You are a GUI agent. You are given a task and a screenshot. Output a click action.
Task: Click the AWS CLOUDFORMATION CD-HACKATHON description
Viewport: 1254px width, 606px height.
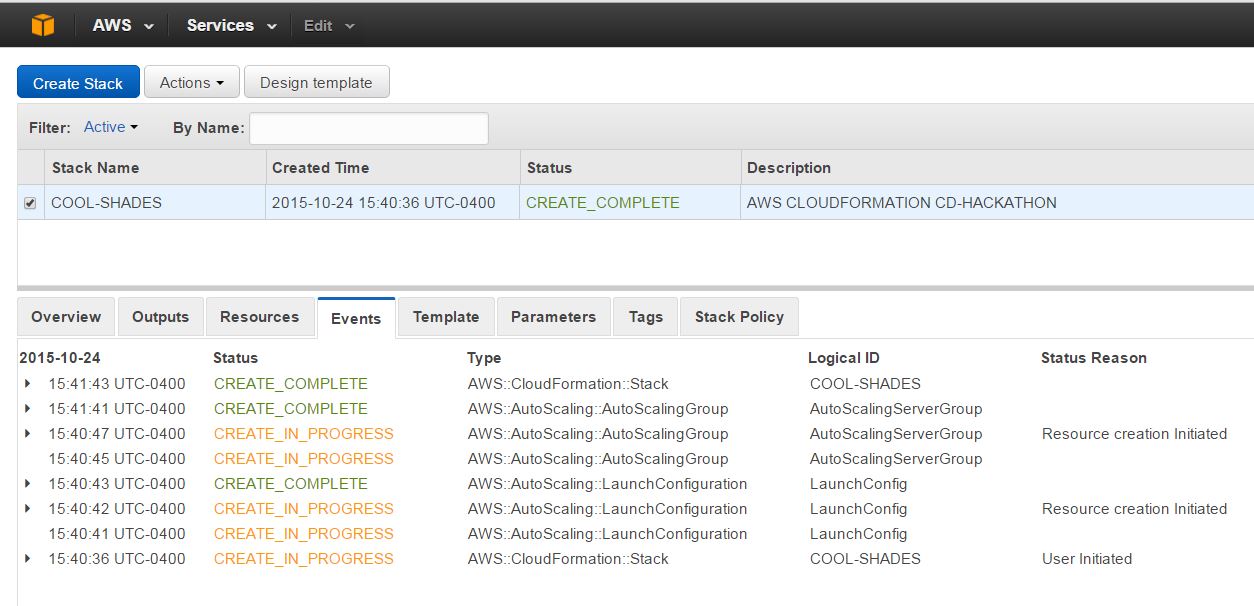coord(901,202)
